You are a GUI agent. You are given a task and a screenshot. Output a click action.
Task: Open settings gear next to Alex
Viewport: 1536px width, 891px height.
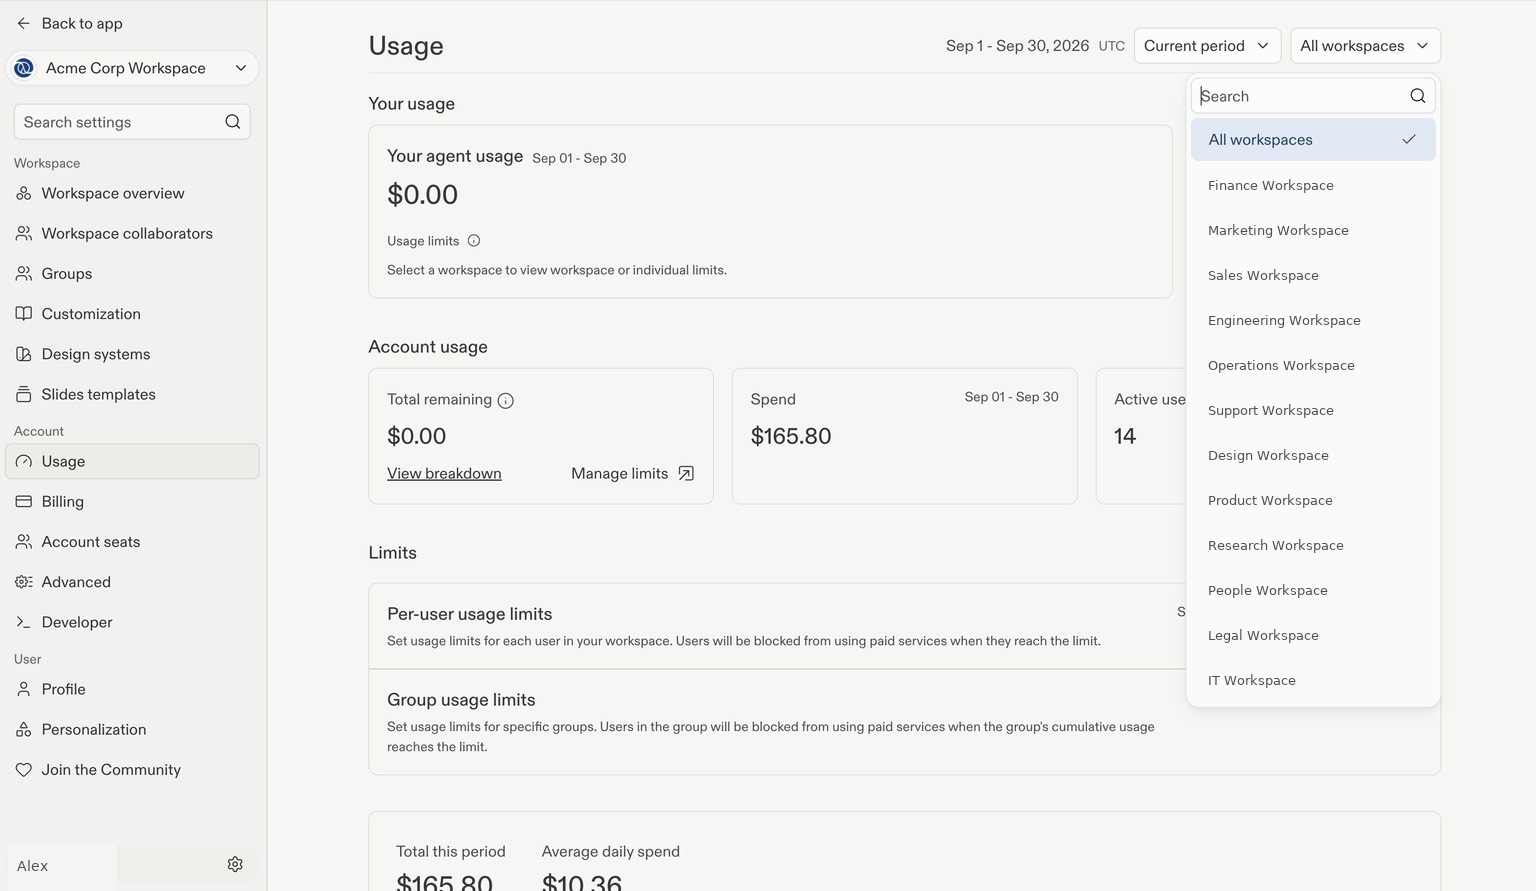pos(235,864)
